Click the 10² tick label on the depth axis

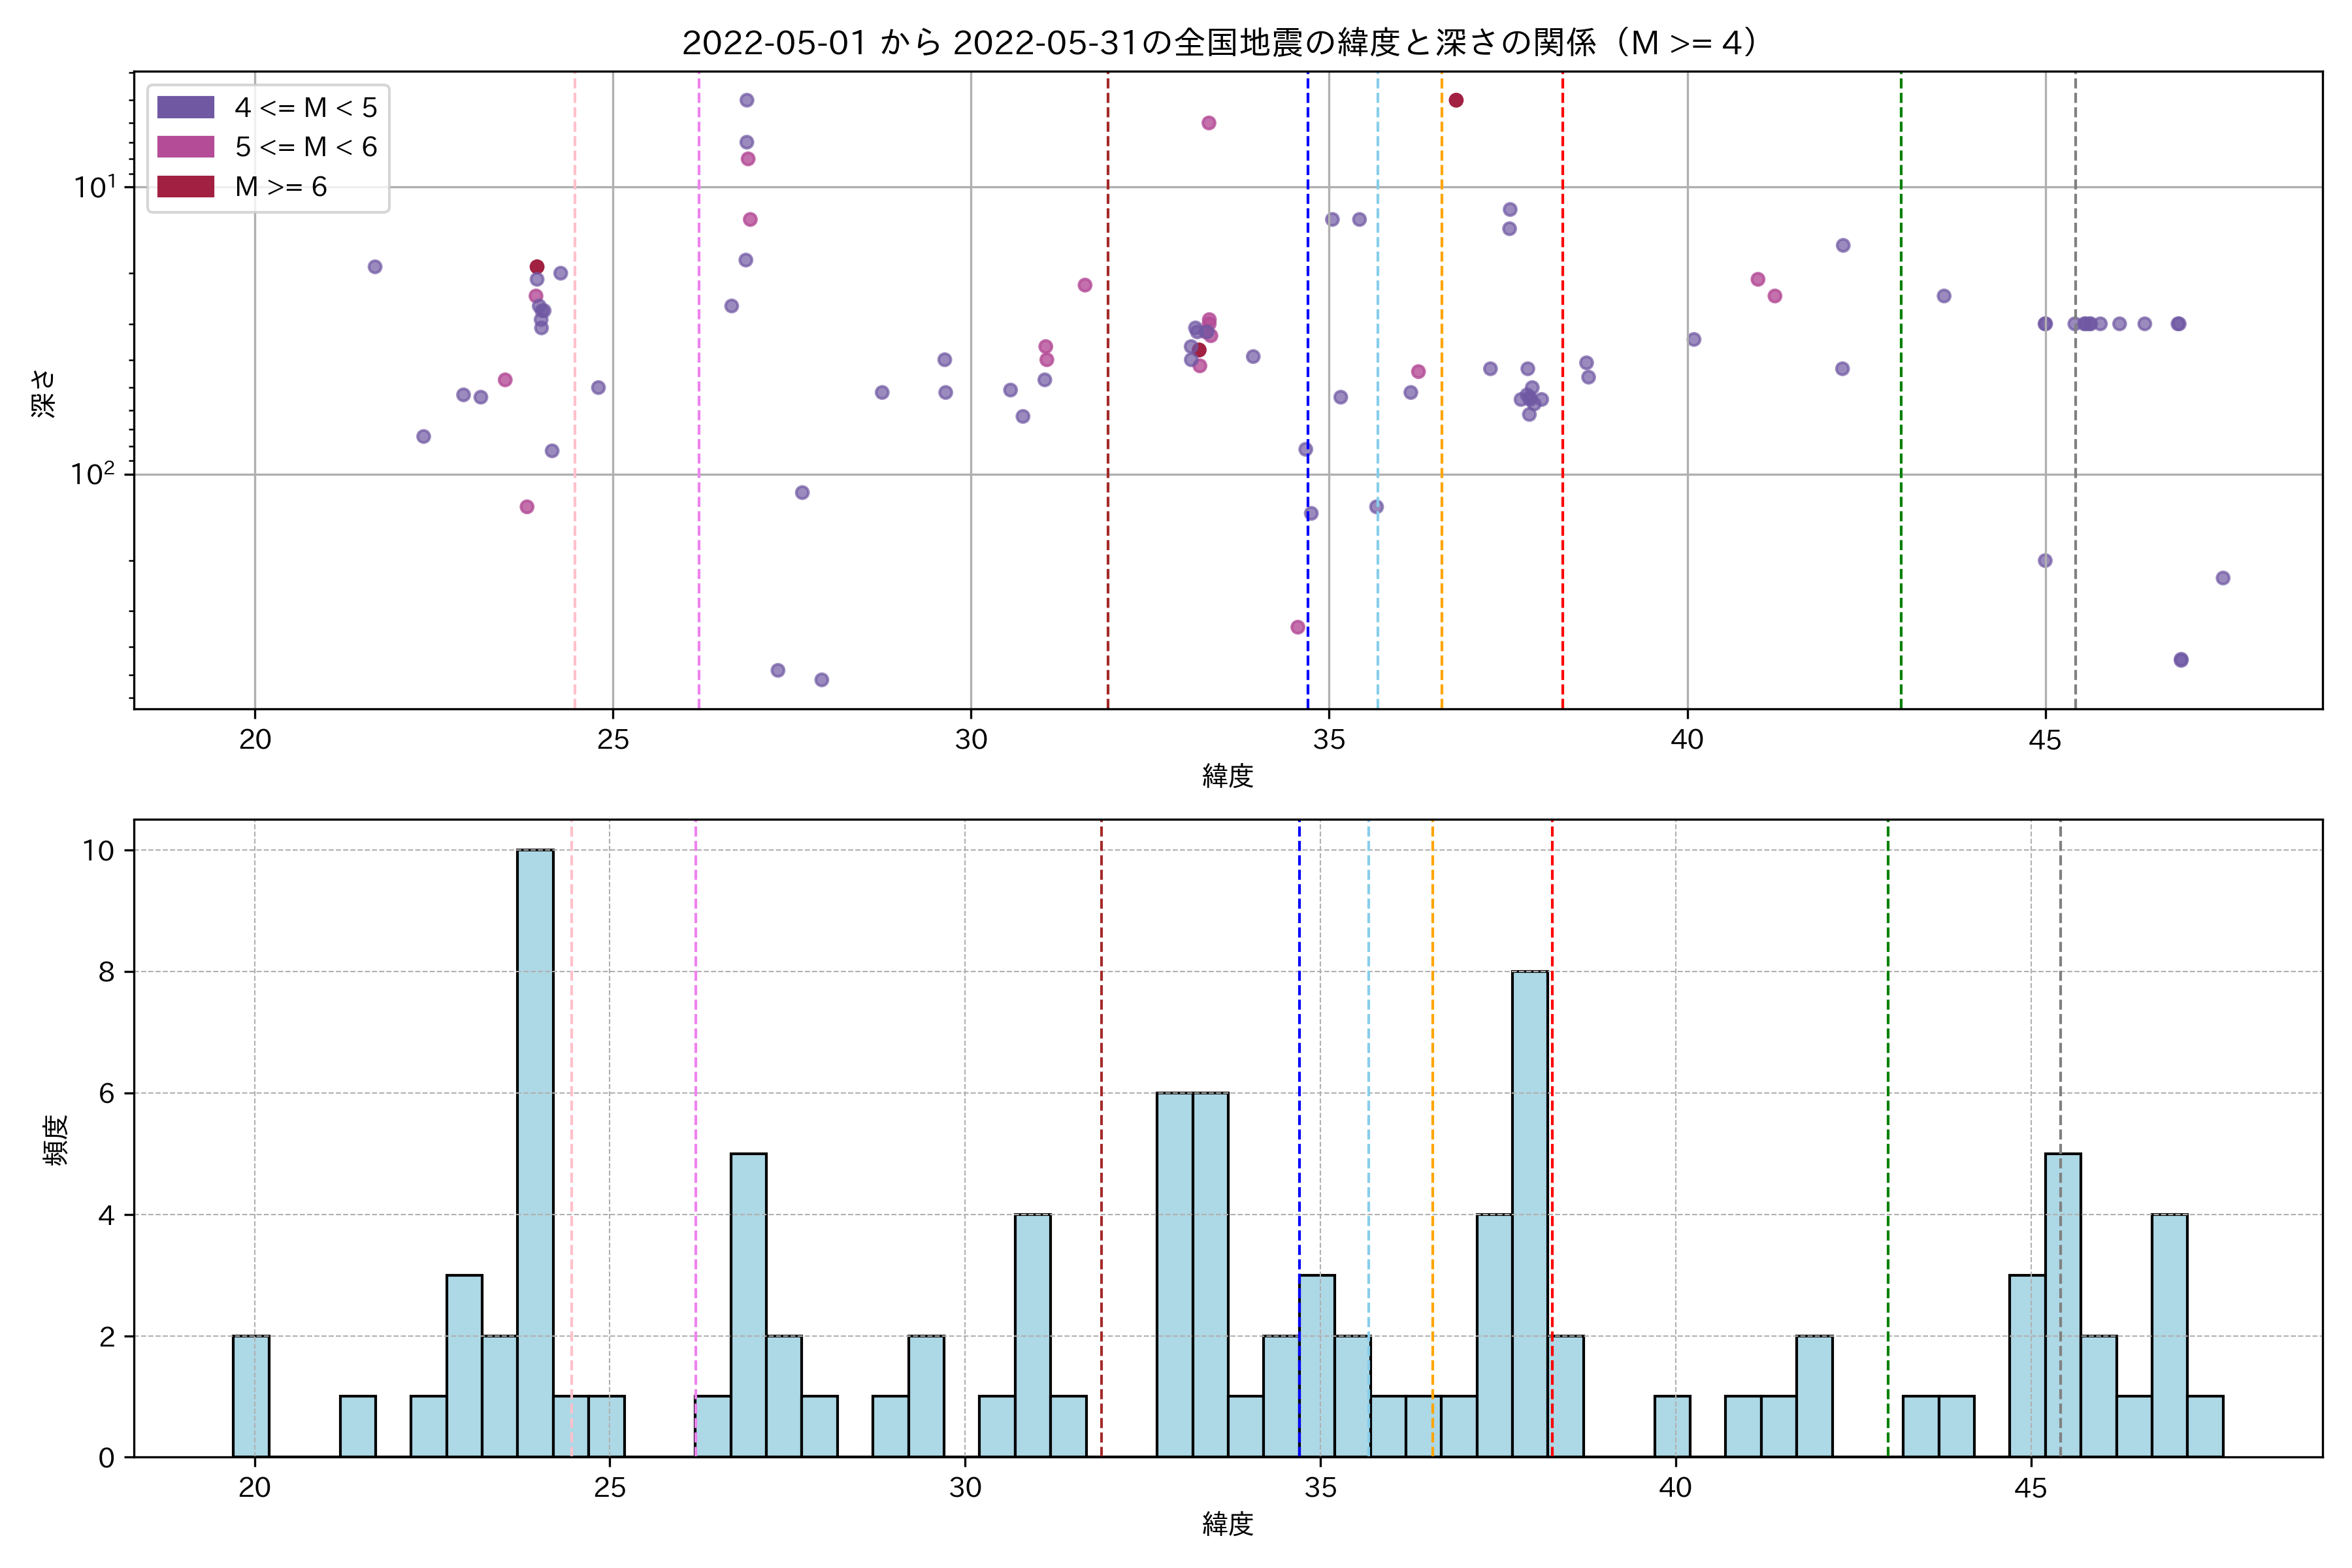coord(93,474)
